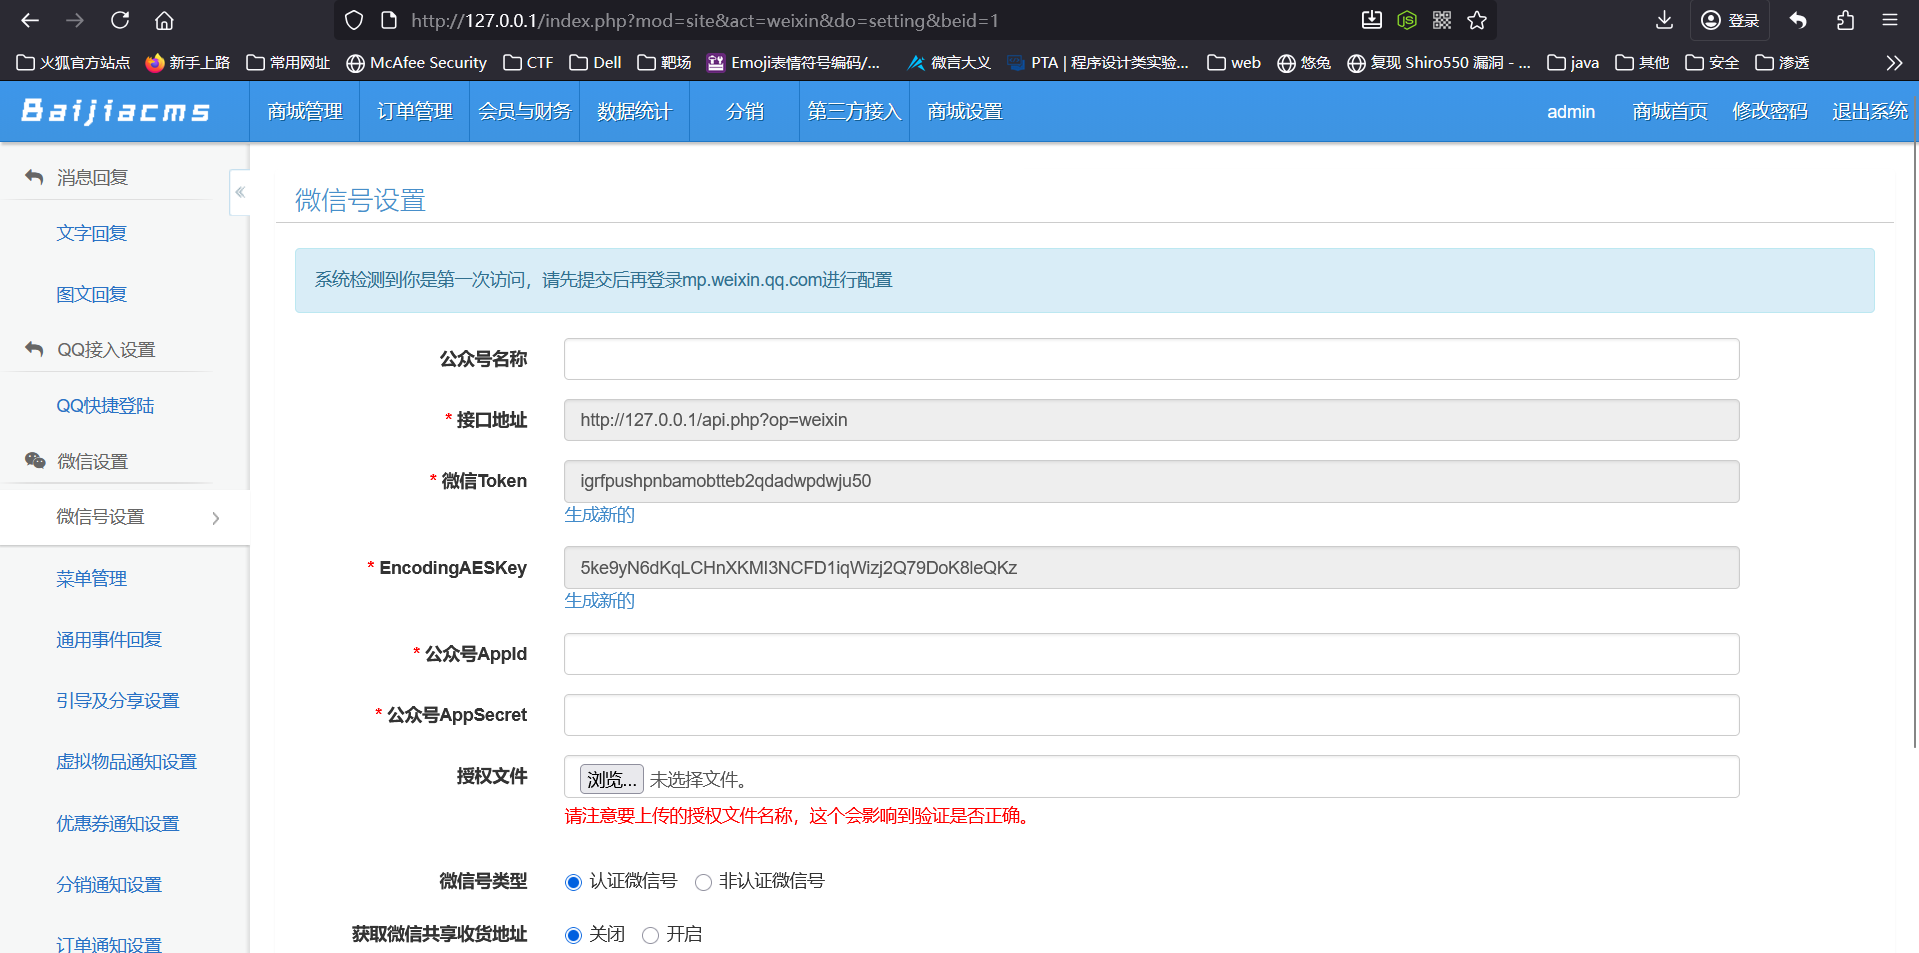The image size is (1919, 953).
Task: Click the browser reload icon
Action: click(x=120, y=20)
